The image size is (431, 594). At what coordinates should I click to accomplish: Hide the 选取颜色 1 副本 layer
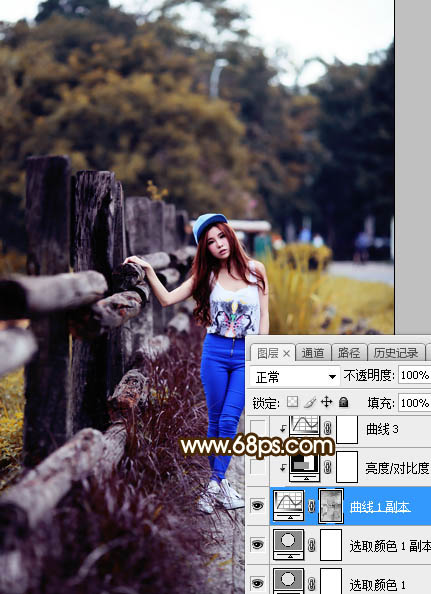(258, 544)
